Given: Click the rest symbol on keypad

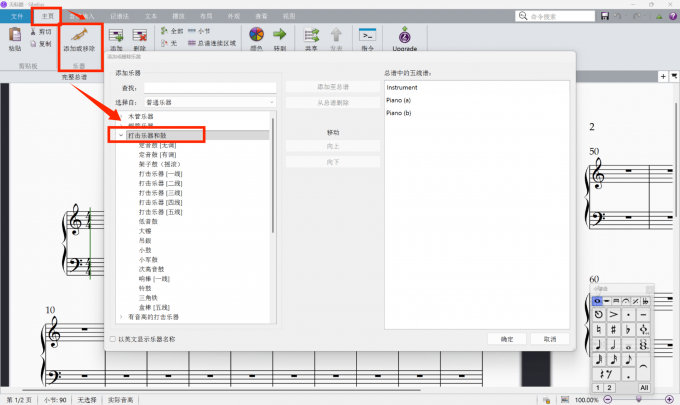Looking at the screenshot, I should [x=606, y=374].
